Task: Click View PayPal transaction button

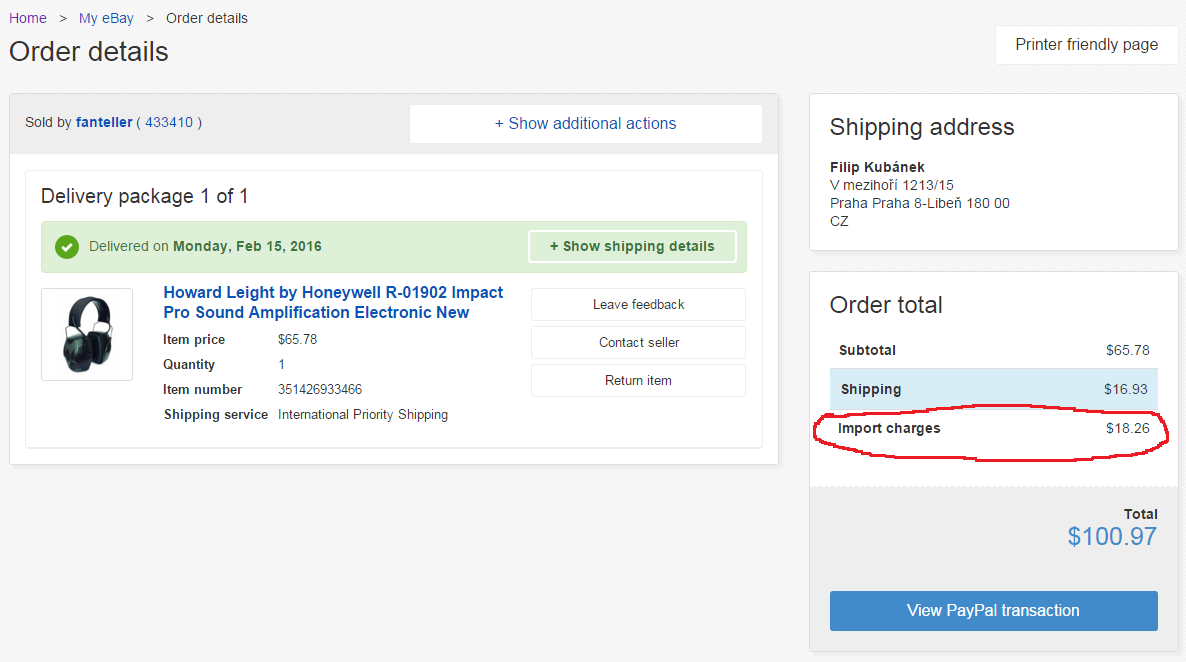Action: [x=993, y=611]
